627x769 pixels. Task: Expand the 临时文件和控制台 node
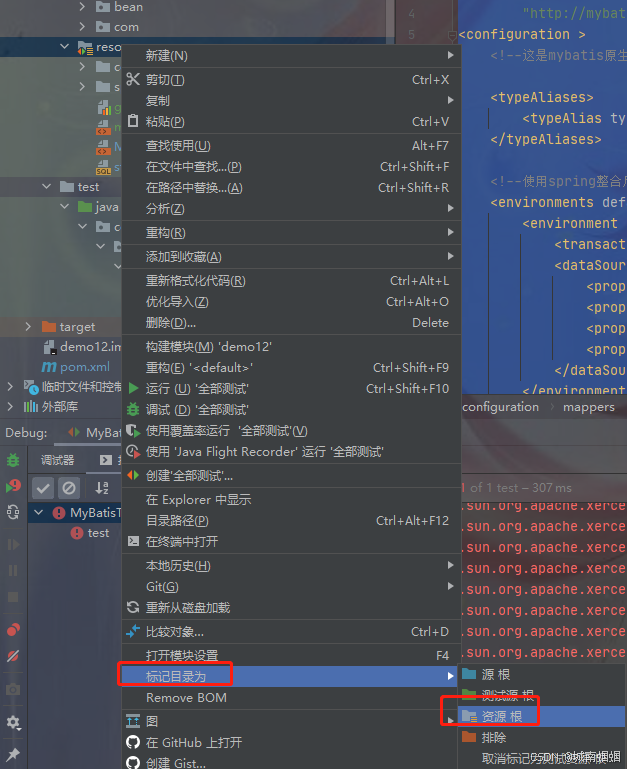10,386
